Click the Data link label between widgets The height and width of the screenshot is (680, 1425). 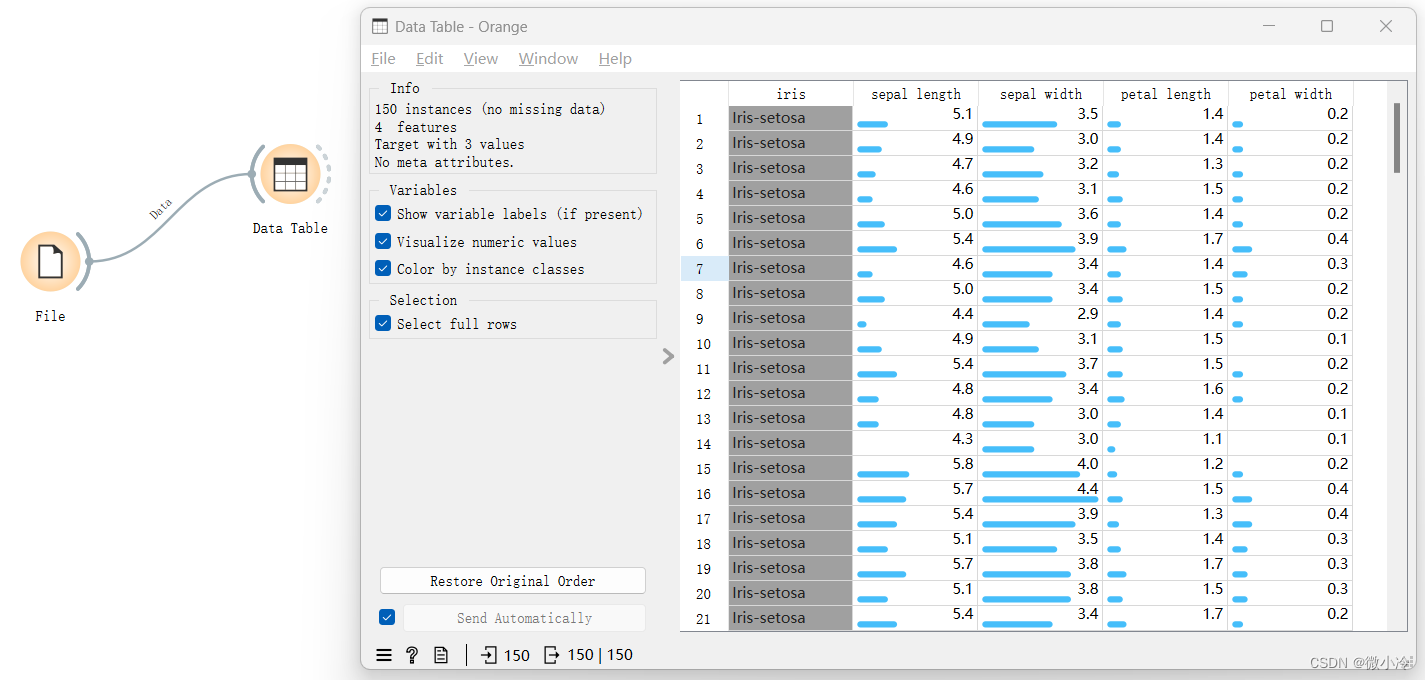161,208
